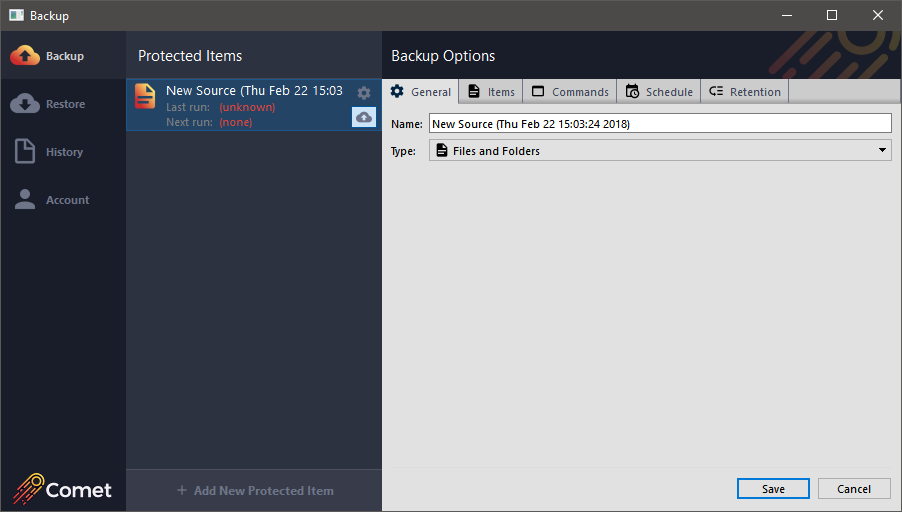902x512 pixels.
Task: Click the cloud backup-now icon on New Source
Action: [364, 117]
